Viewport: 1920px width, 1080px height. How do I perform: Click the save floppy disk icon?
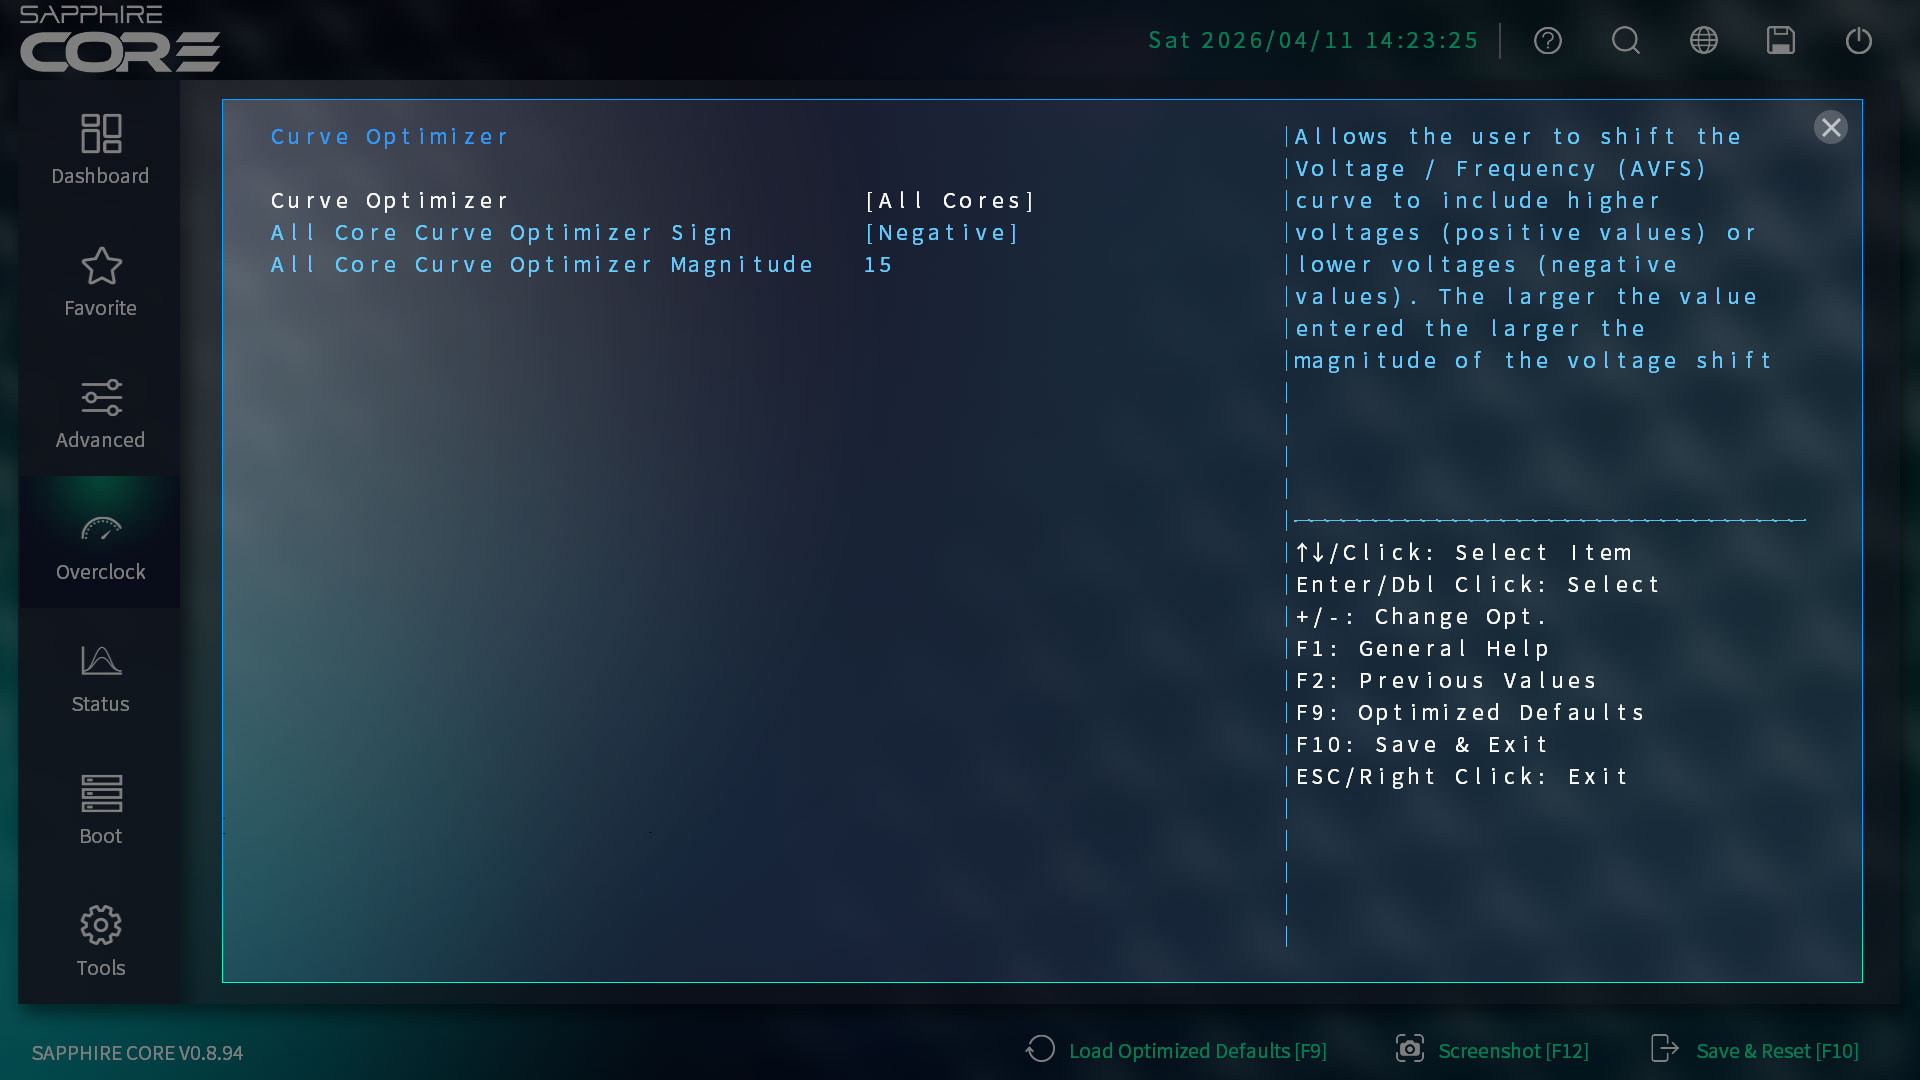[x=1780, y=41]
